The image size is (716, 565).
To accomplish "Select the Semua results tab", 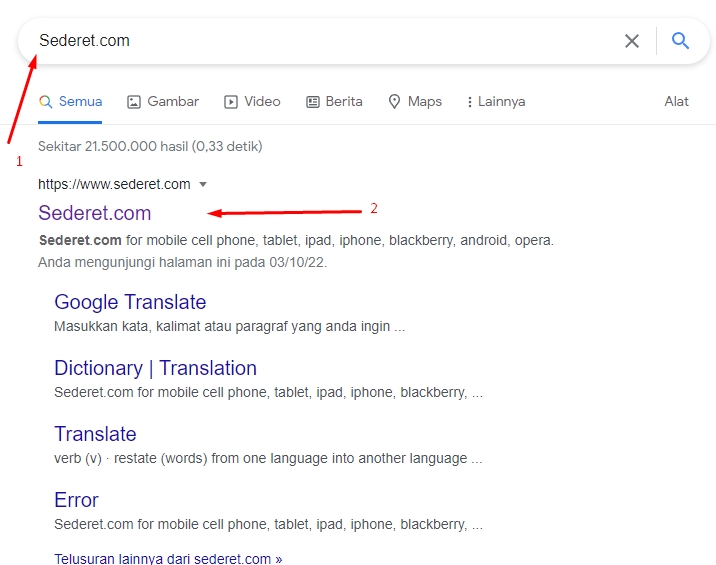I will pos(70,101).
